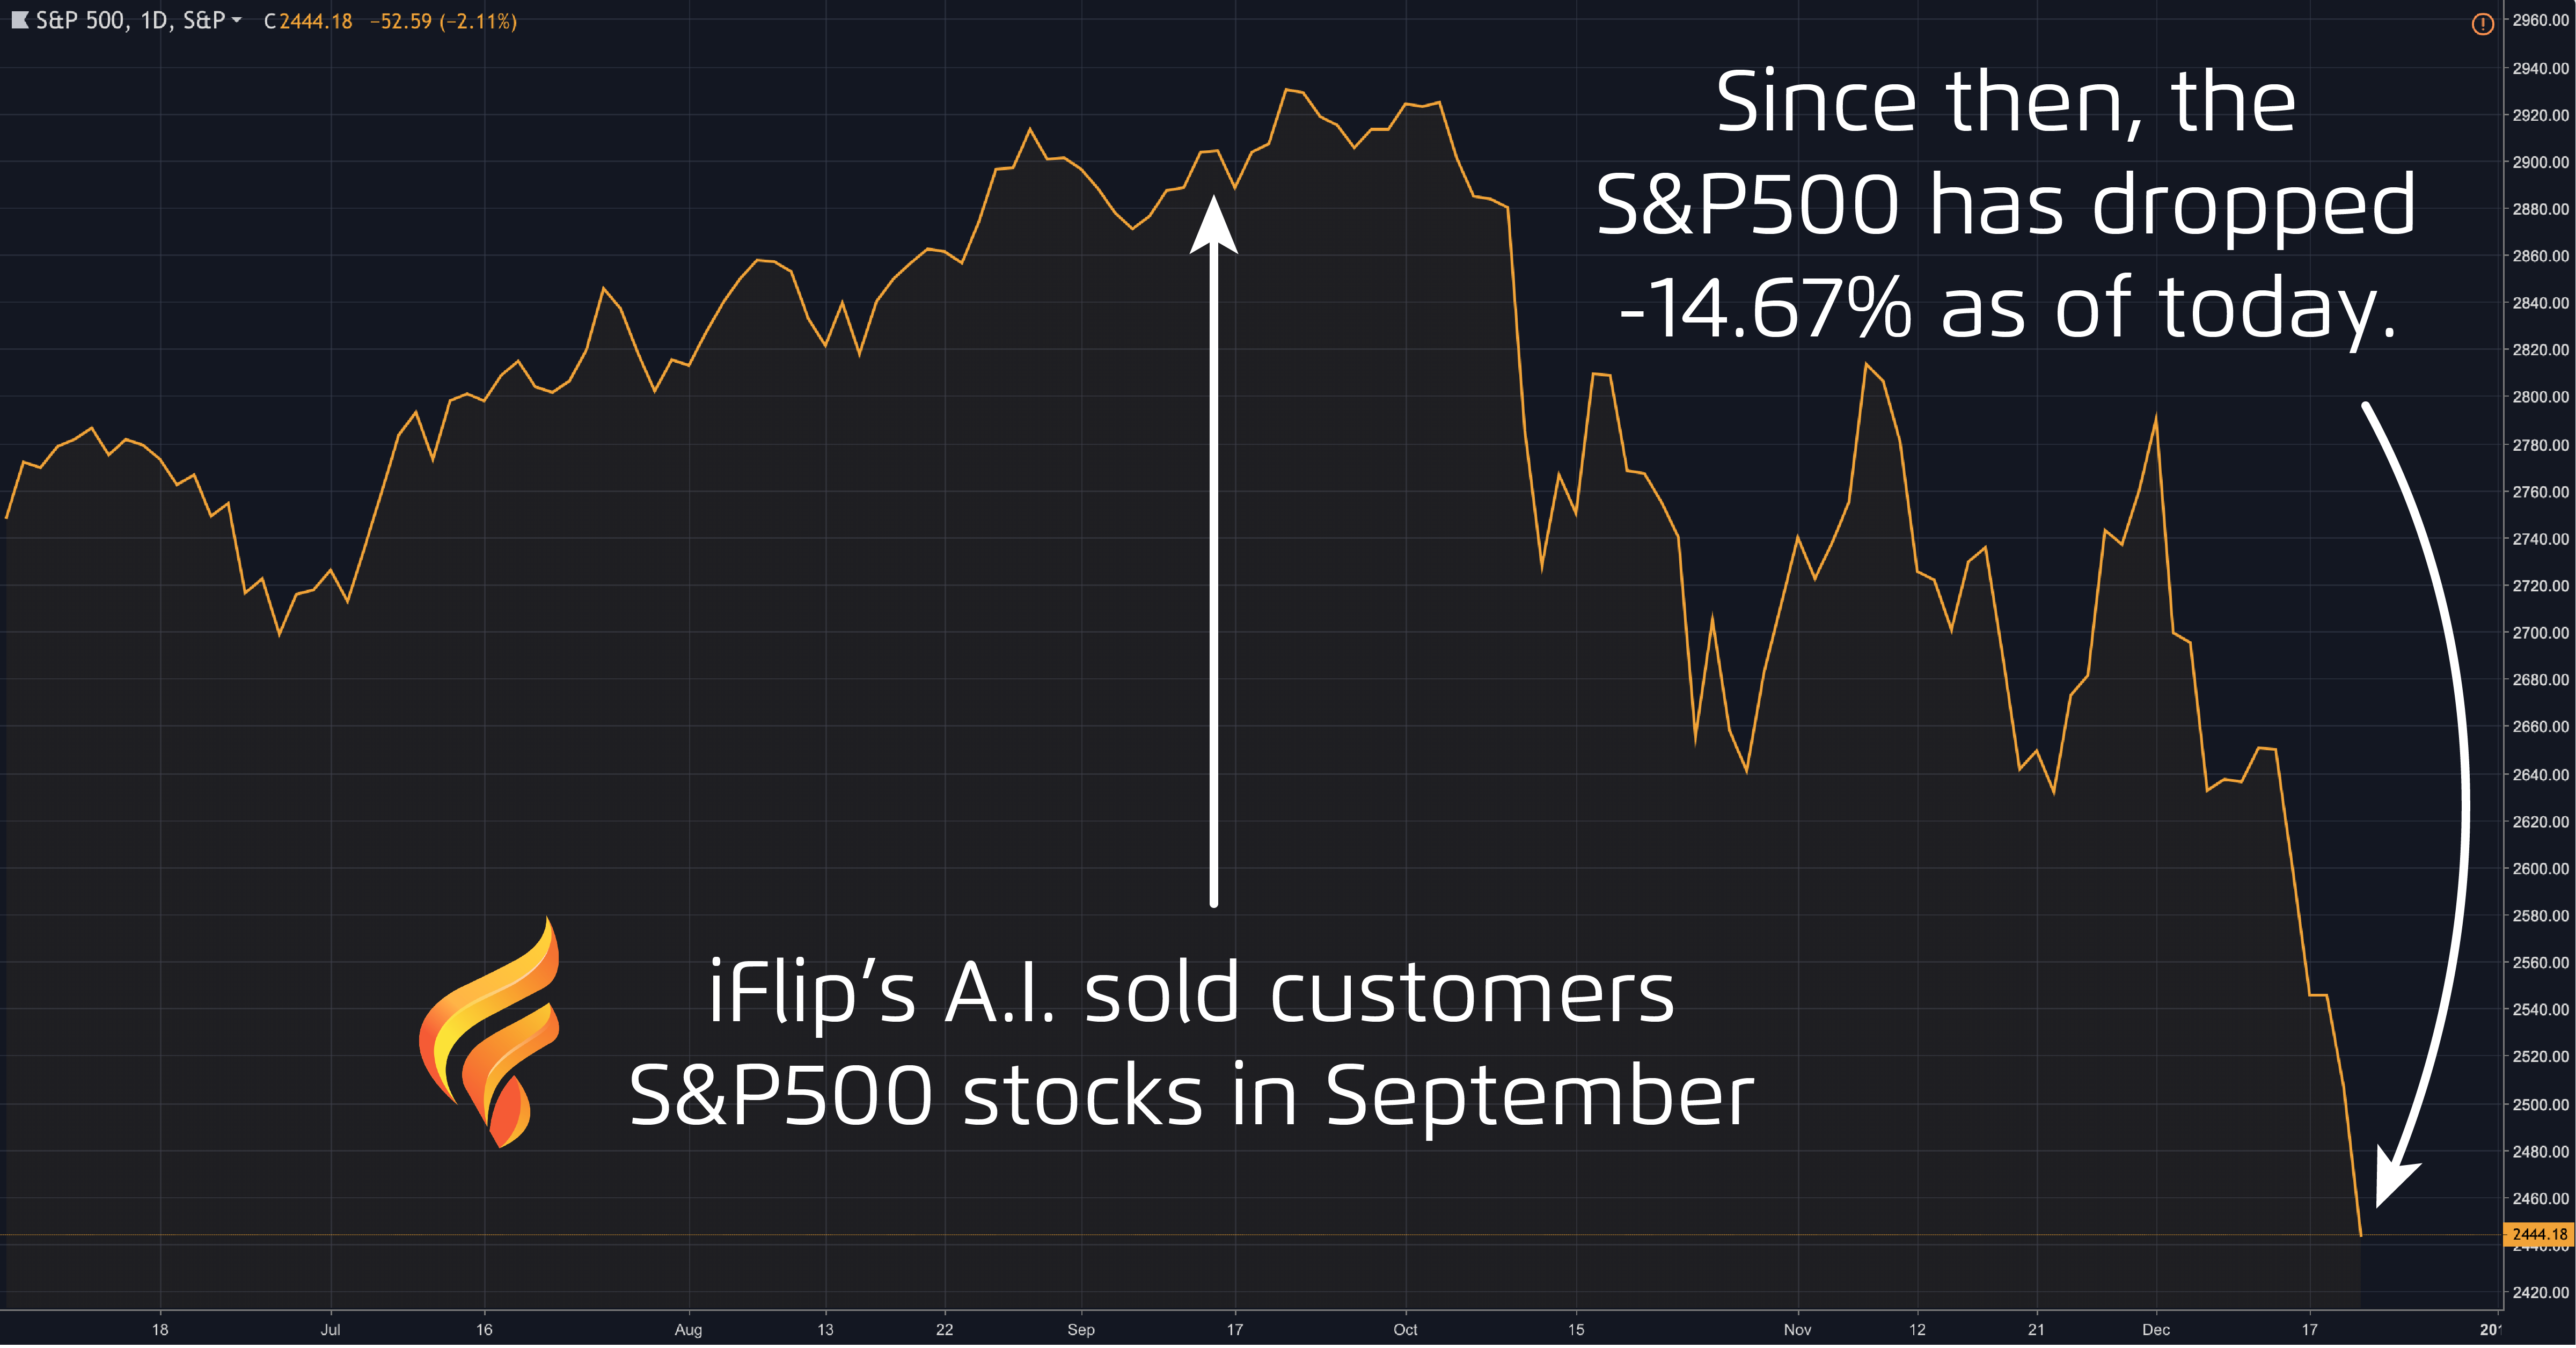Click the closing price value 2444.18 in header
This screenshot has height=1348, width=2576.
315,21
